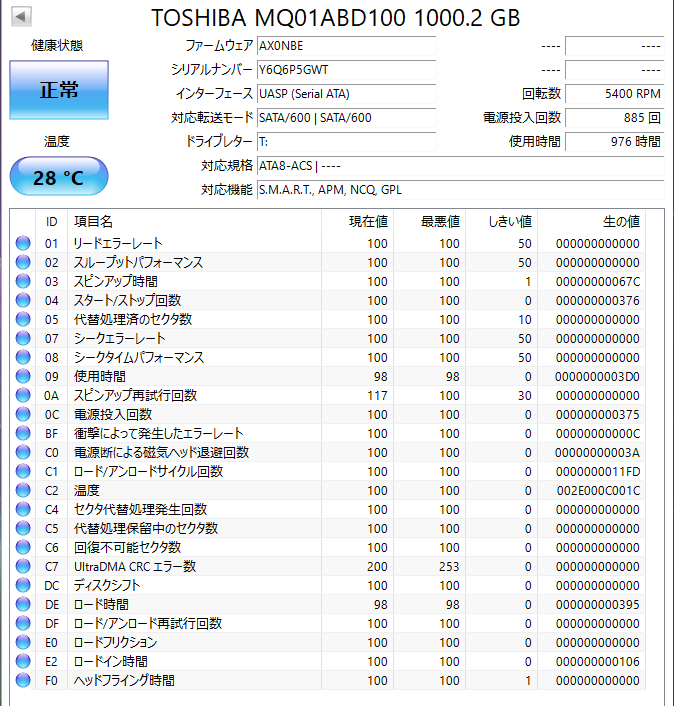Click threshold value 30 in 0A row
The width and height of the screenshot is (674, 706).
[x=525, y=395]
